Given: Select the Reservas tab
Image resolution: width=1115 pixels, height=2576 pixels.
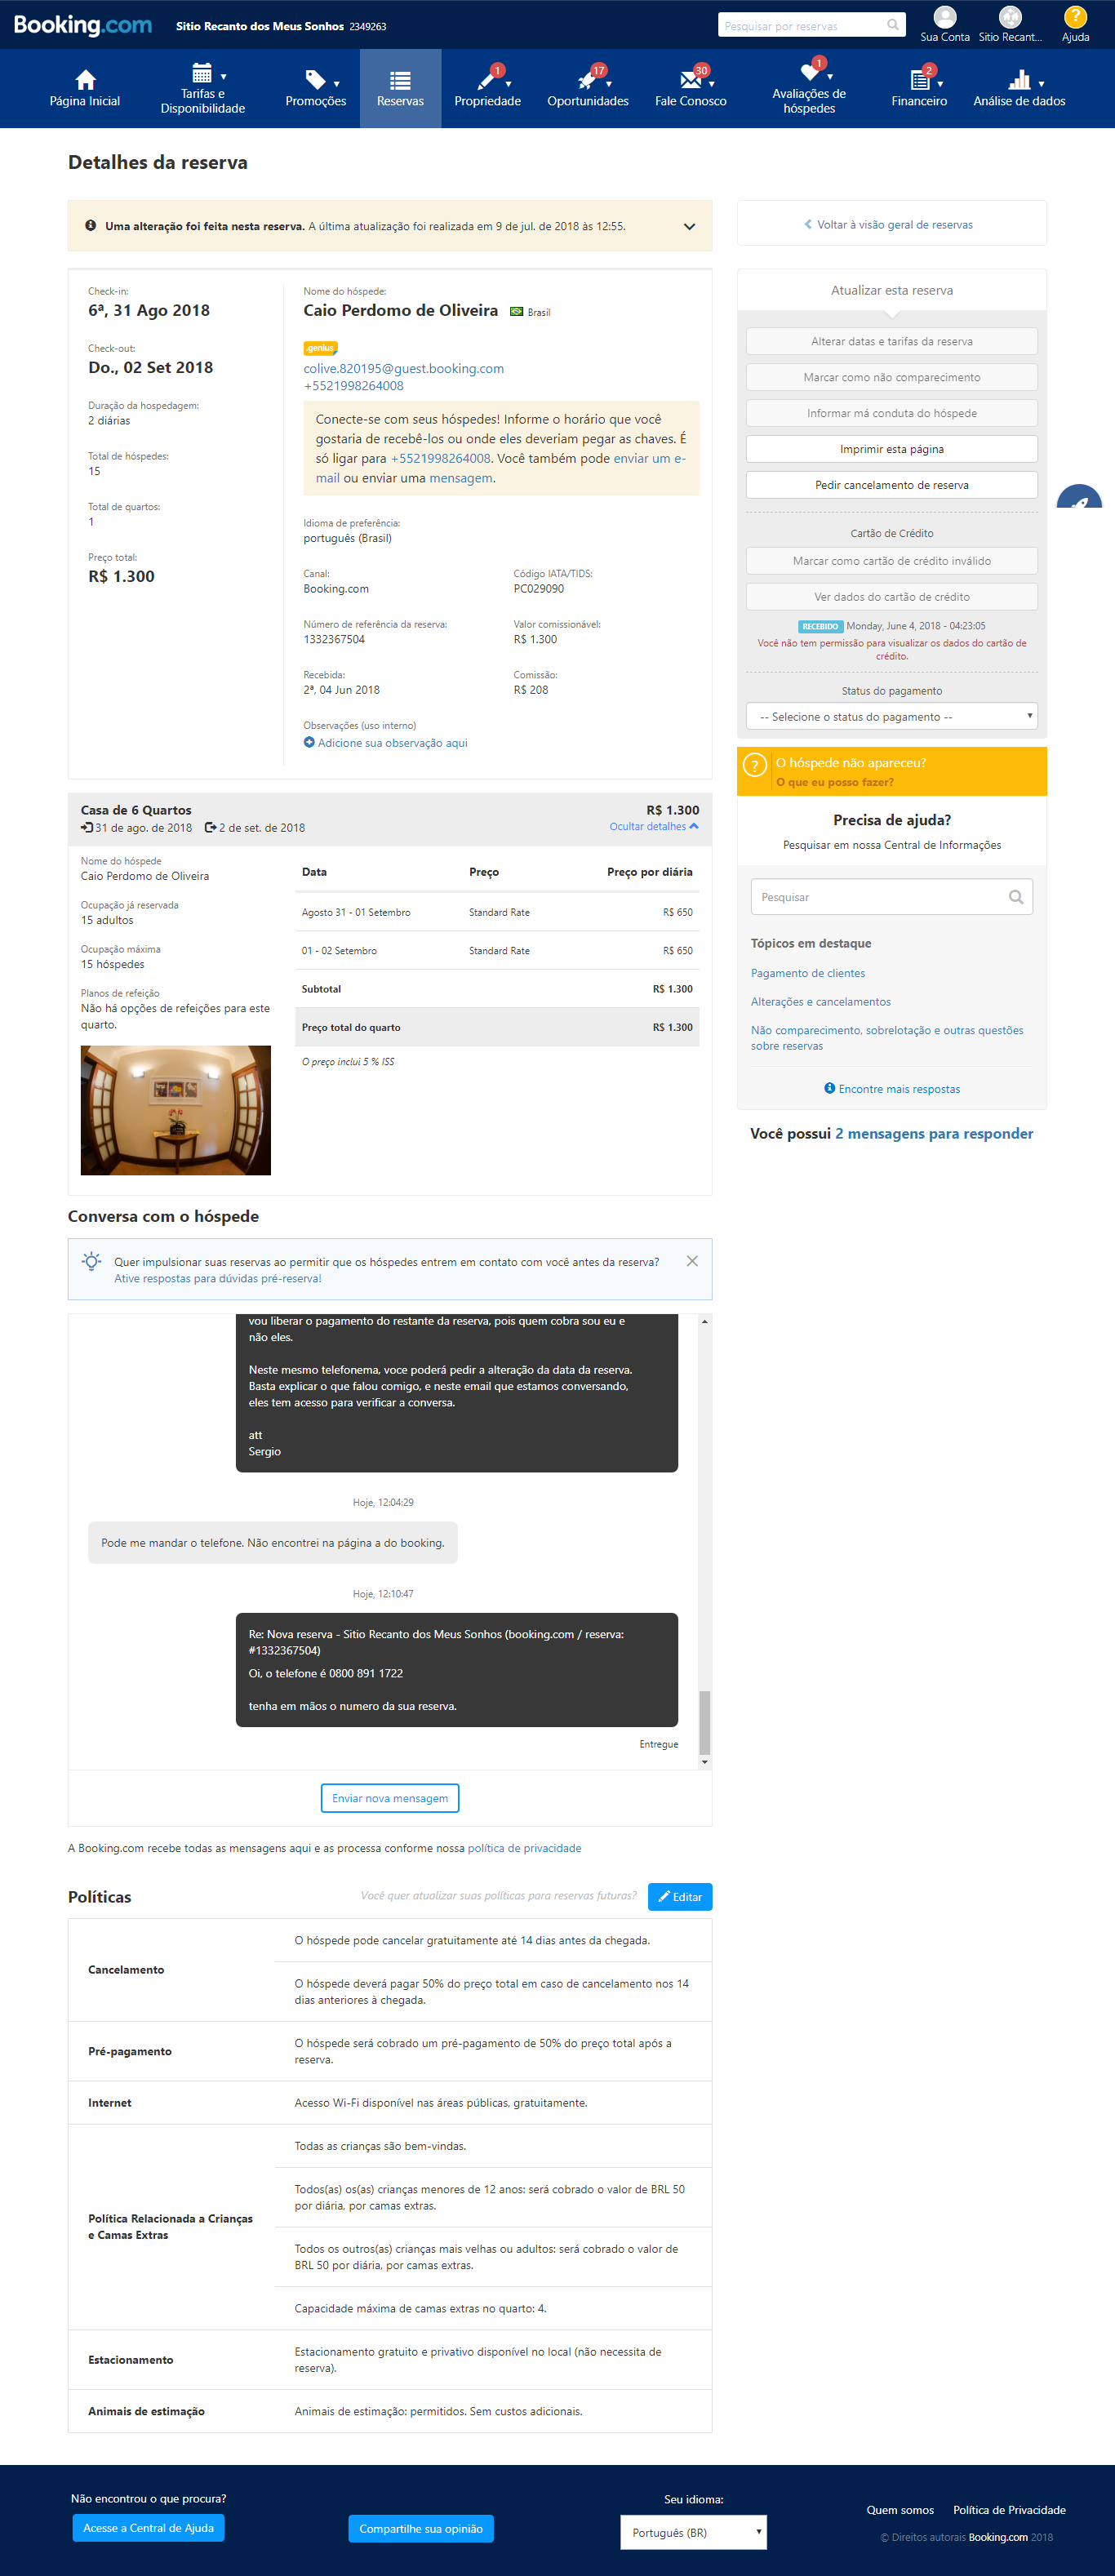Looking at the screenshot, I should pyautogui.click(x=400, y=88).
